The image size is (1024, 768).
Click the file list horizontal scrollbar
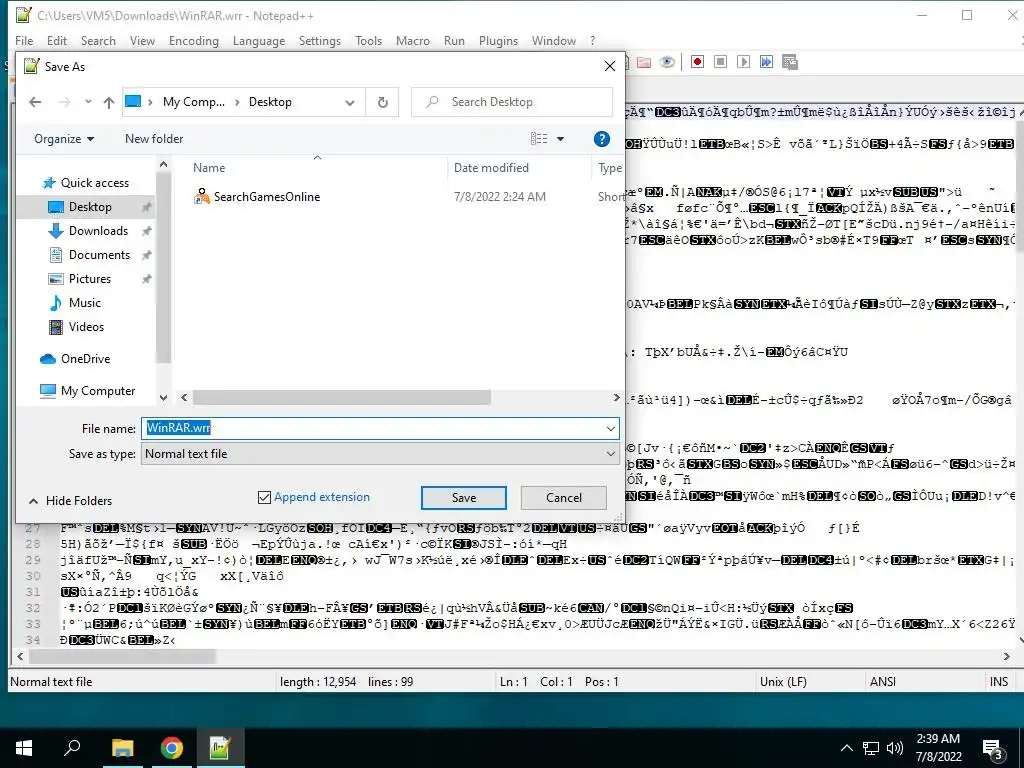342,397
